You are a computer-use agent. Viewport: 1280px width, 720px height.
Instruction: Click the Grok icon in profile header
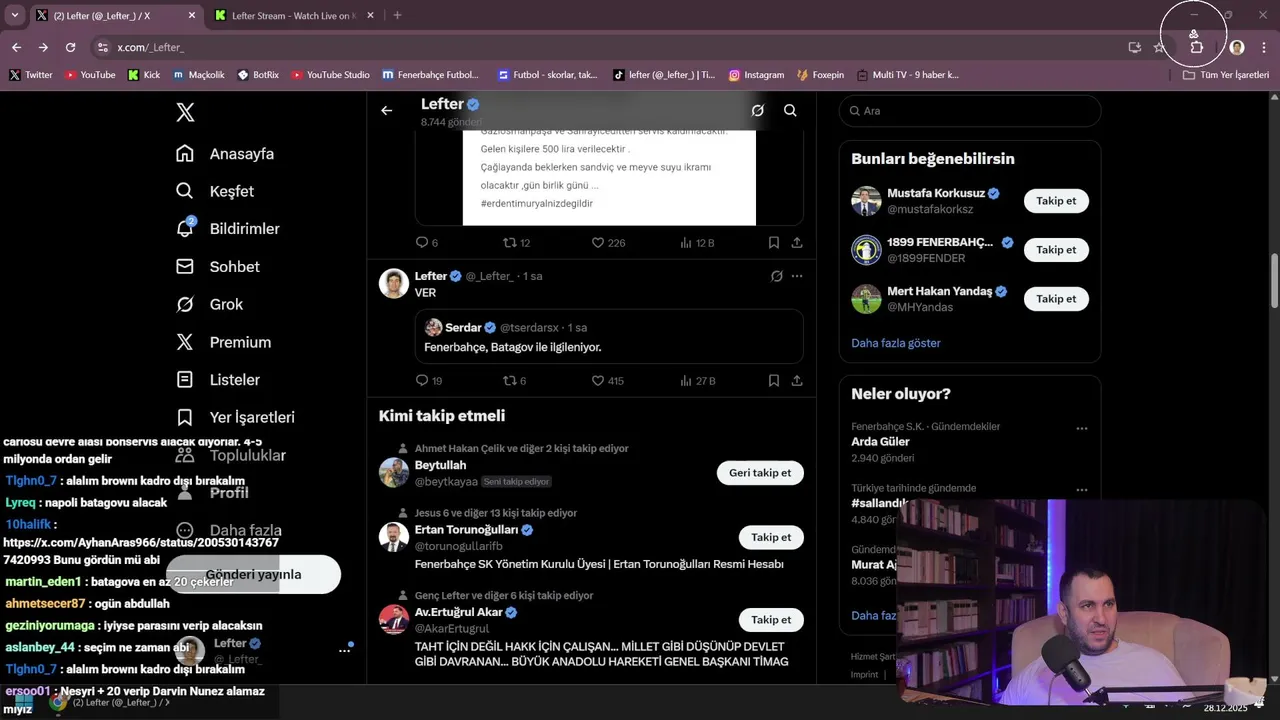[x=758, y=110]
